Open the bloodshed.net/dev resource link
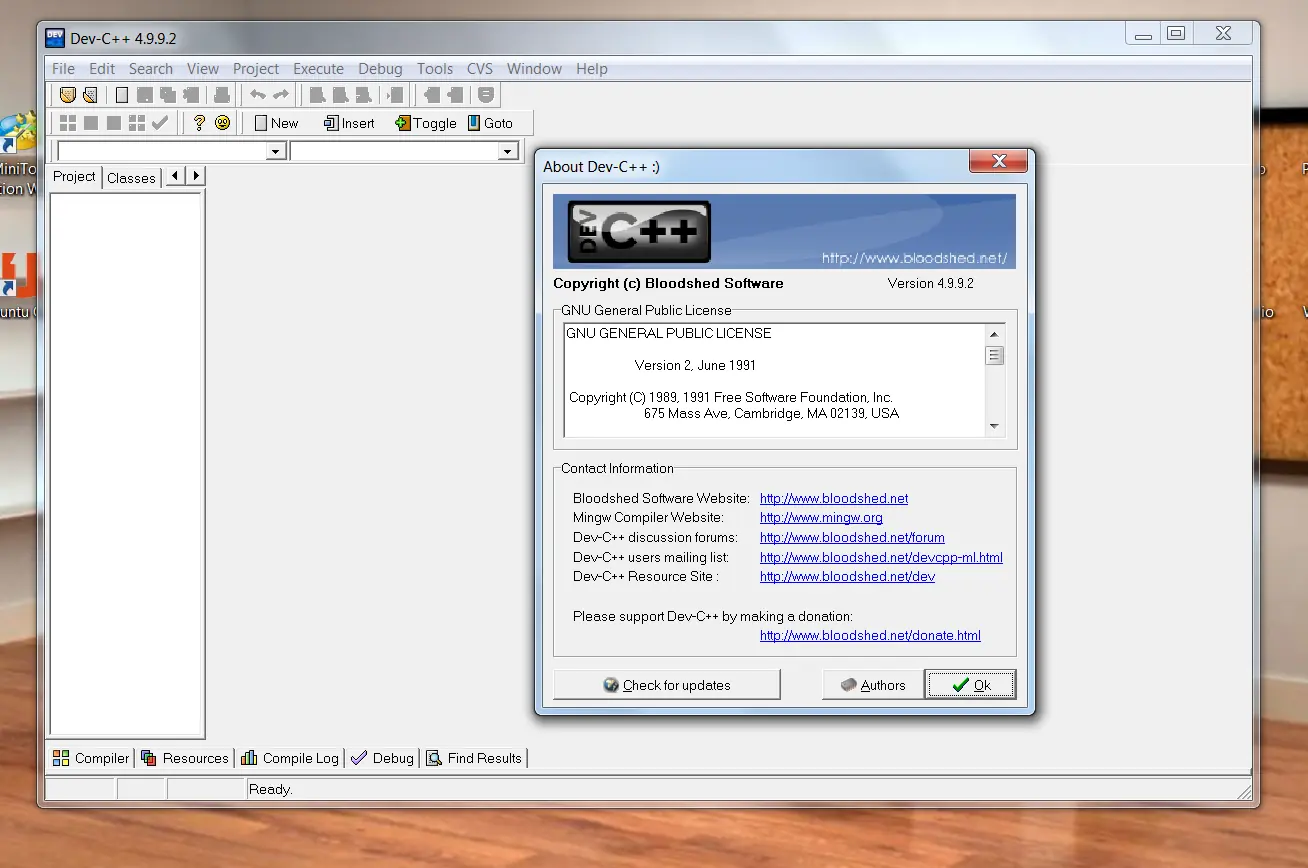 click(x=847, y=576)
